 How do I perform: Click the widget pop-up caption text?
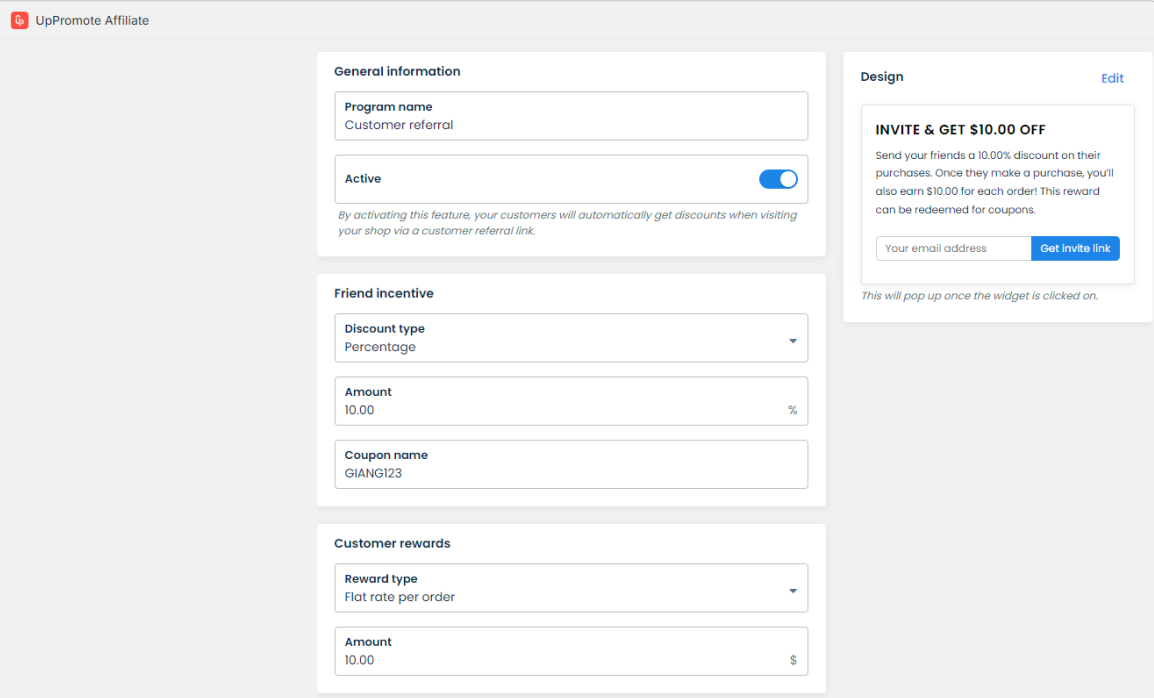[979, 296]
